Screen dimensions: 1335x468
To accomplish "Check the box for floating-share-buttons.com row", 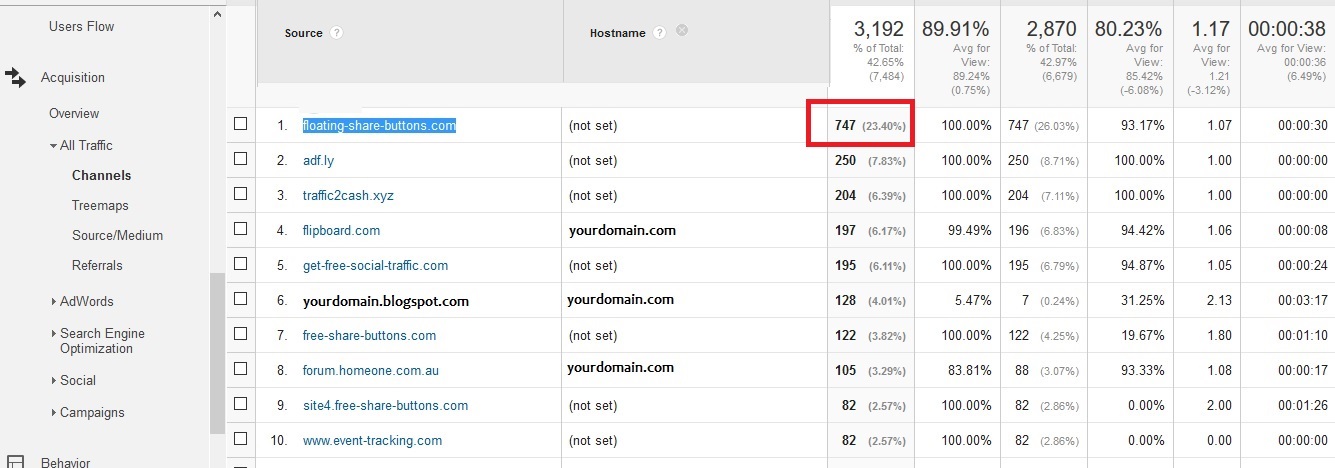I will coord(240,124).
